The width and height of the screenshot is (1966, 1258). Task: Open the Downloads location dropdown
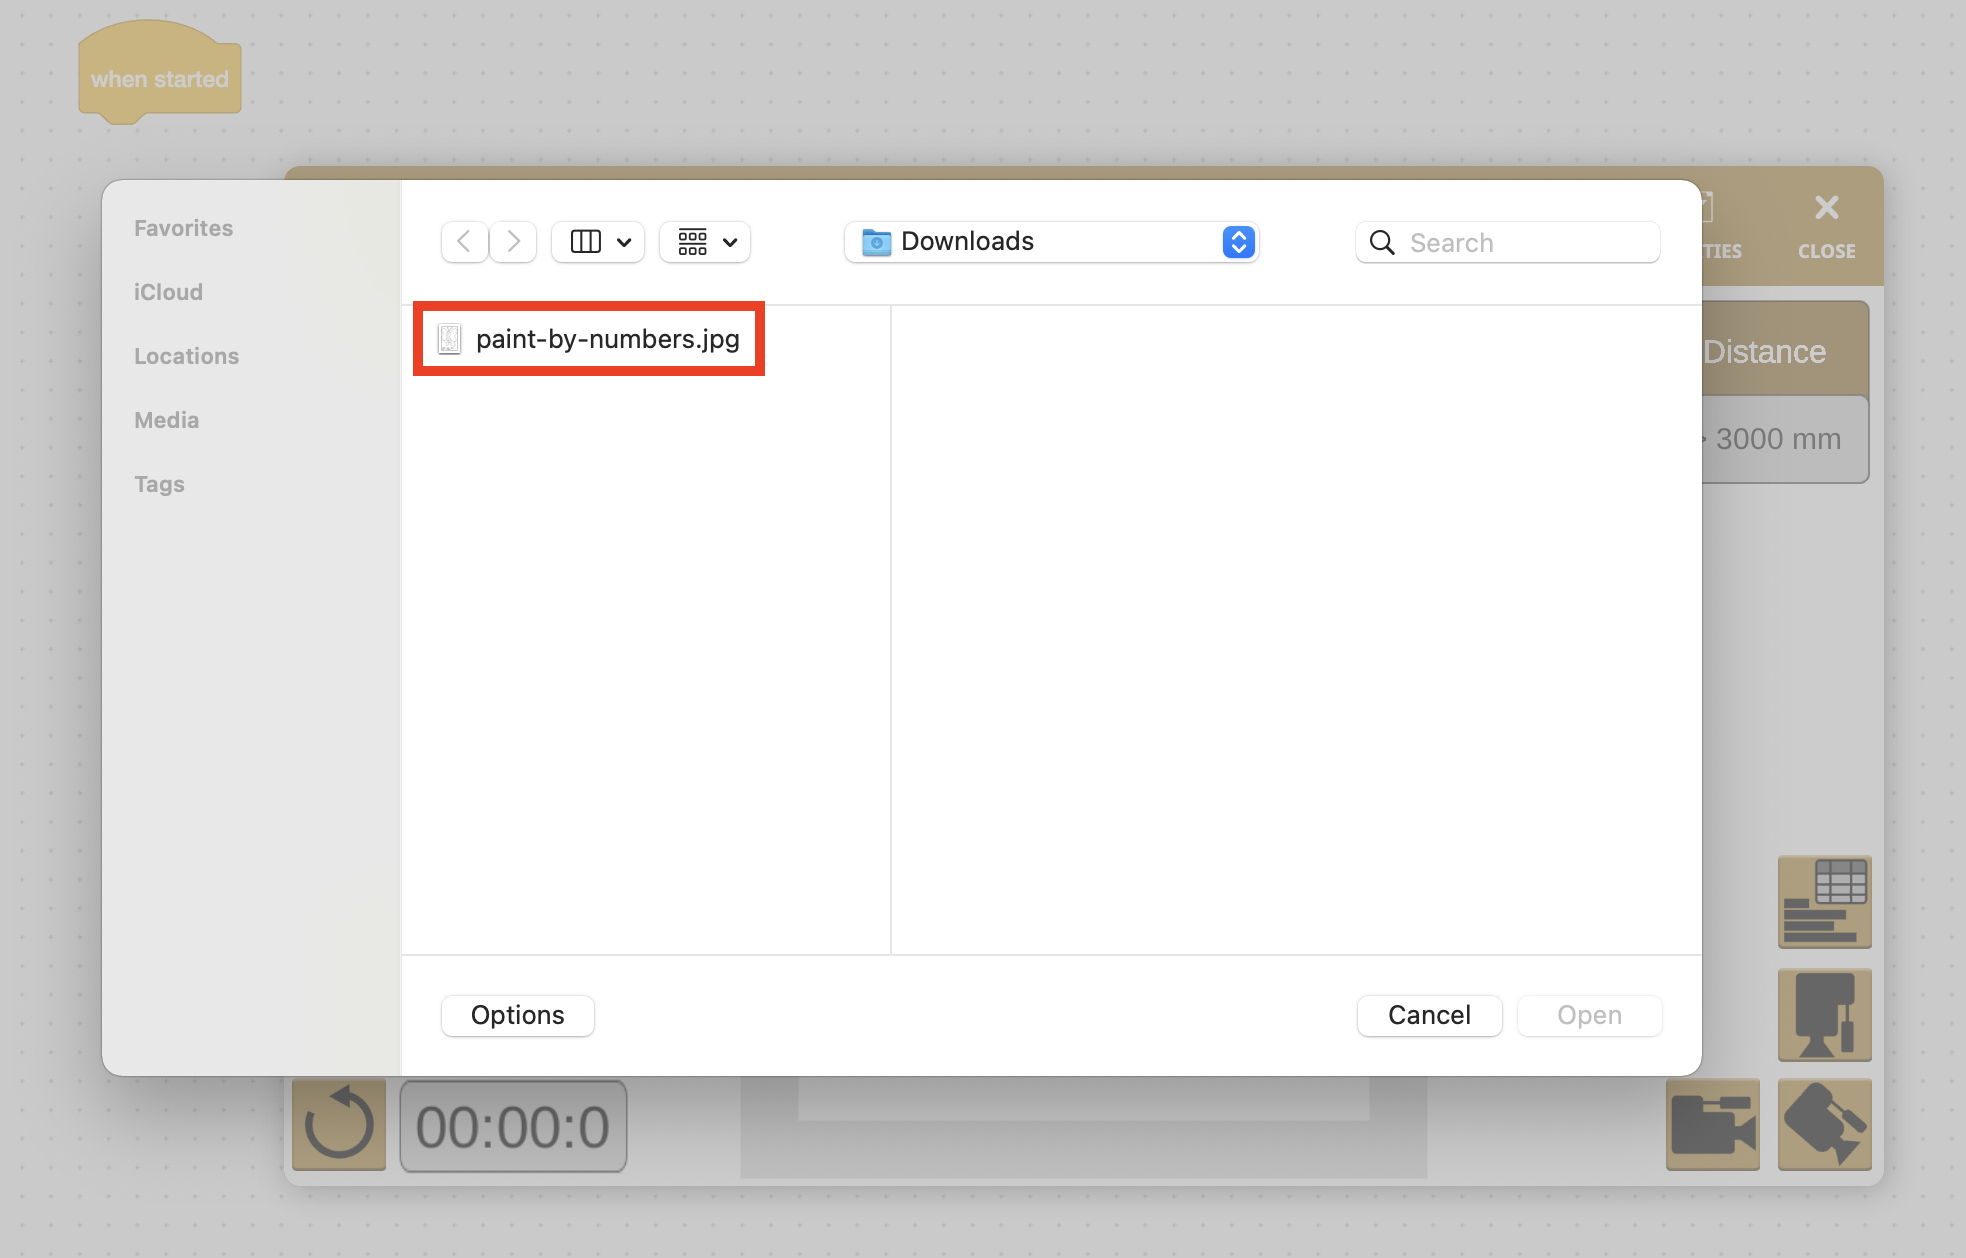point(1238,241)
